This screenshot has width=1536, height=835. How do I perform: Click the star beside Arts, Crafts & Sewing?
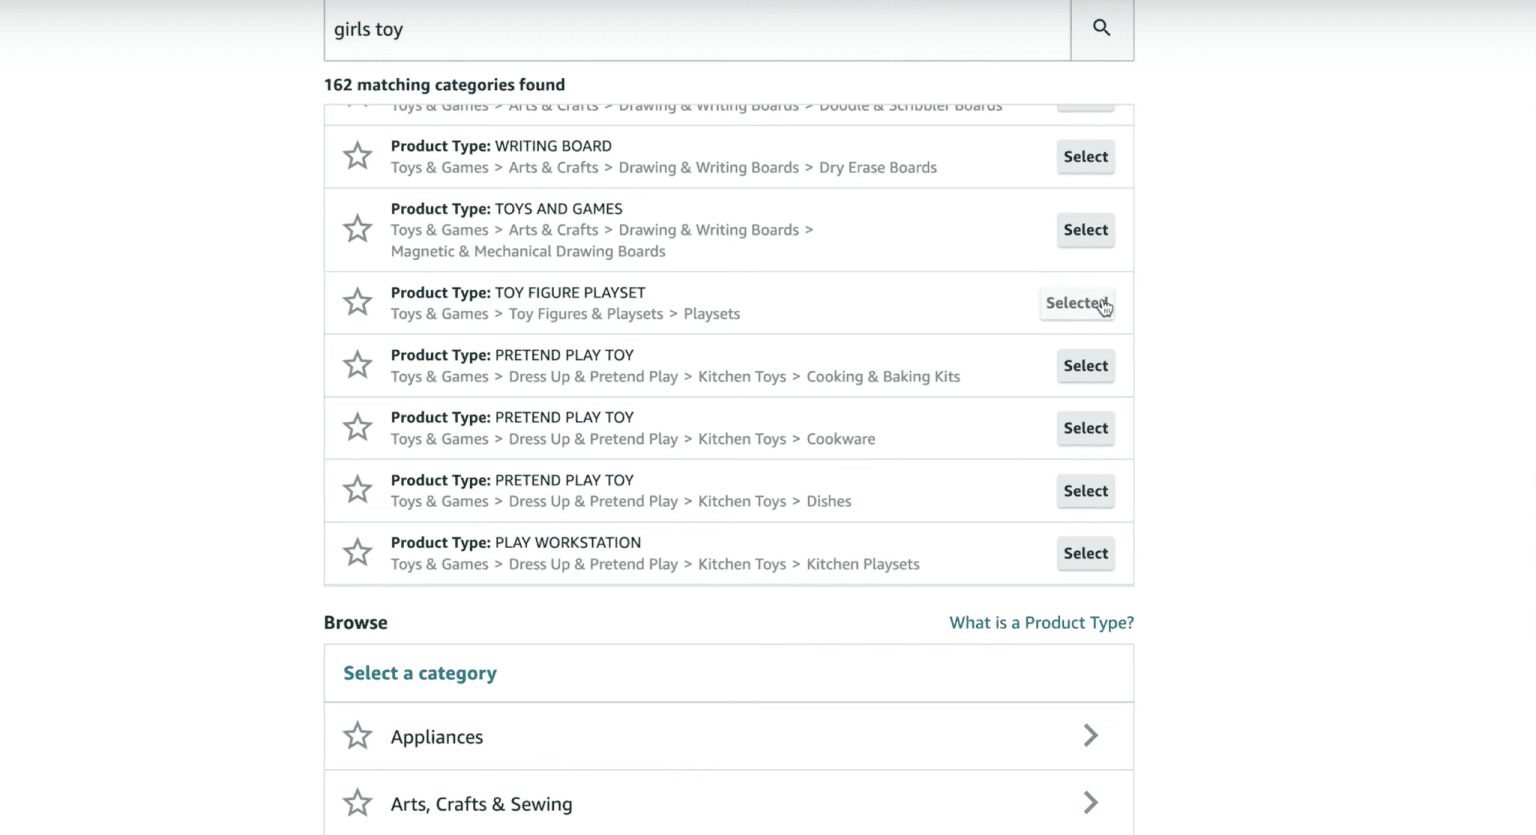[x=357, y=802]
